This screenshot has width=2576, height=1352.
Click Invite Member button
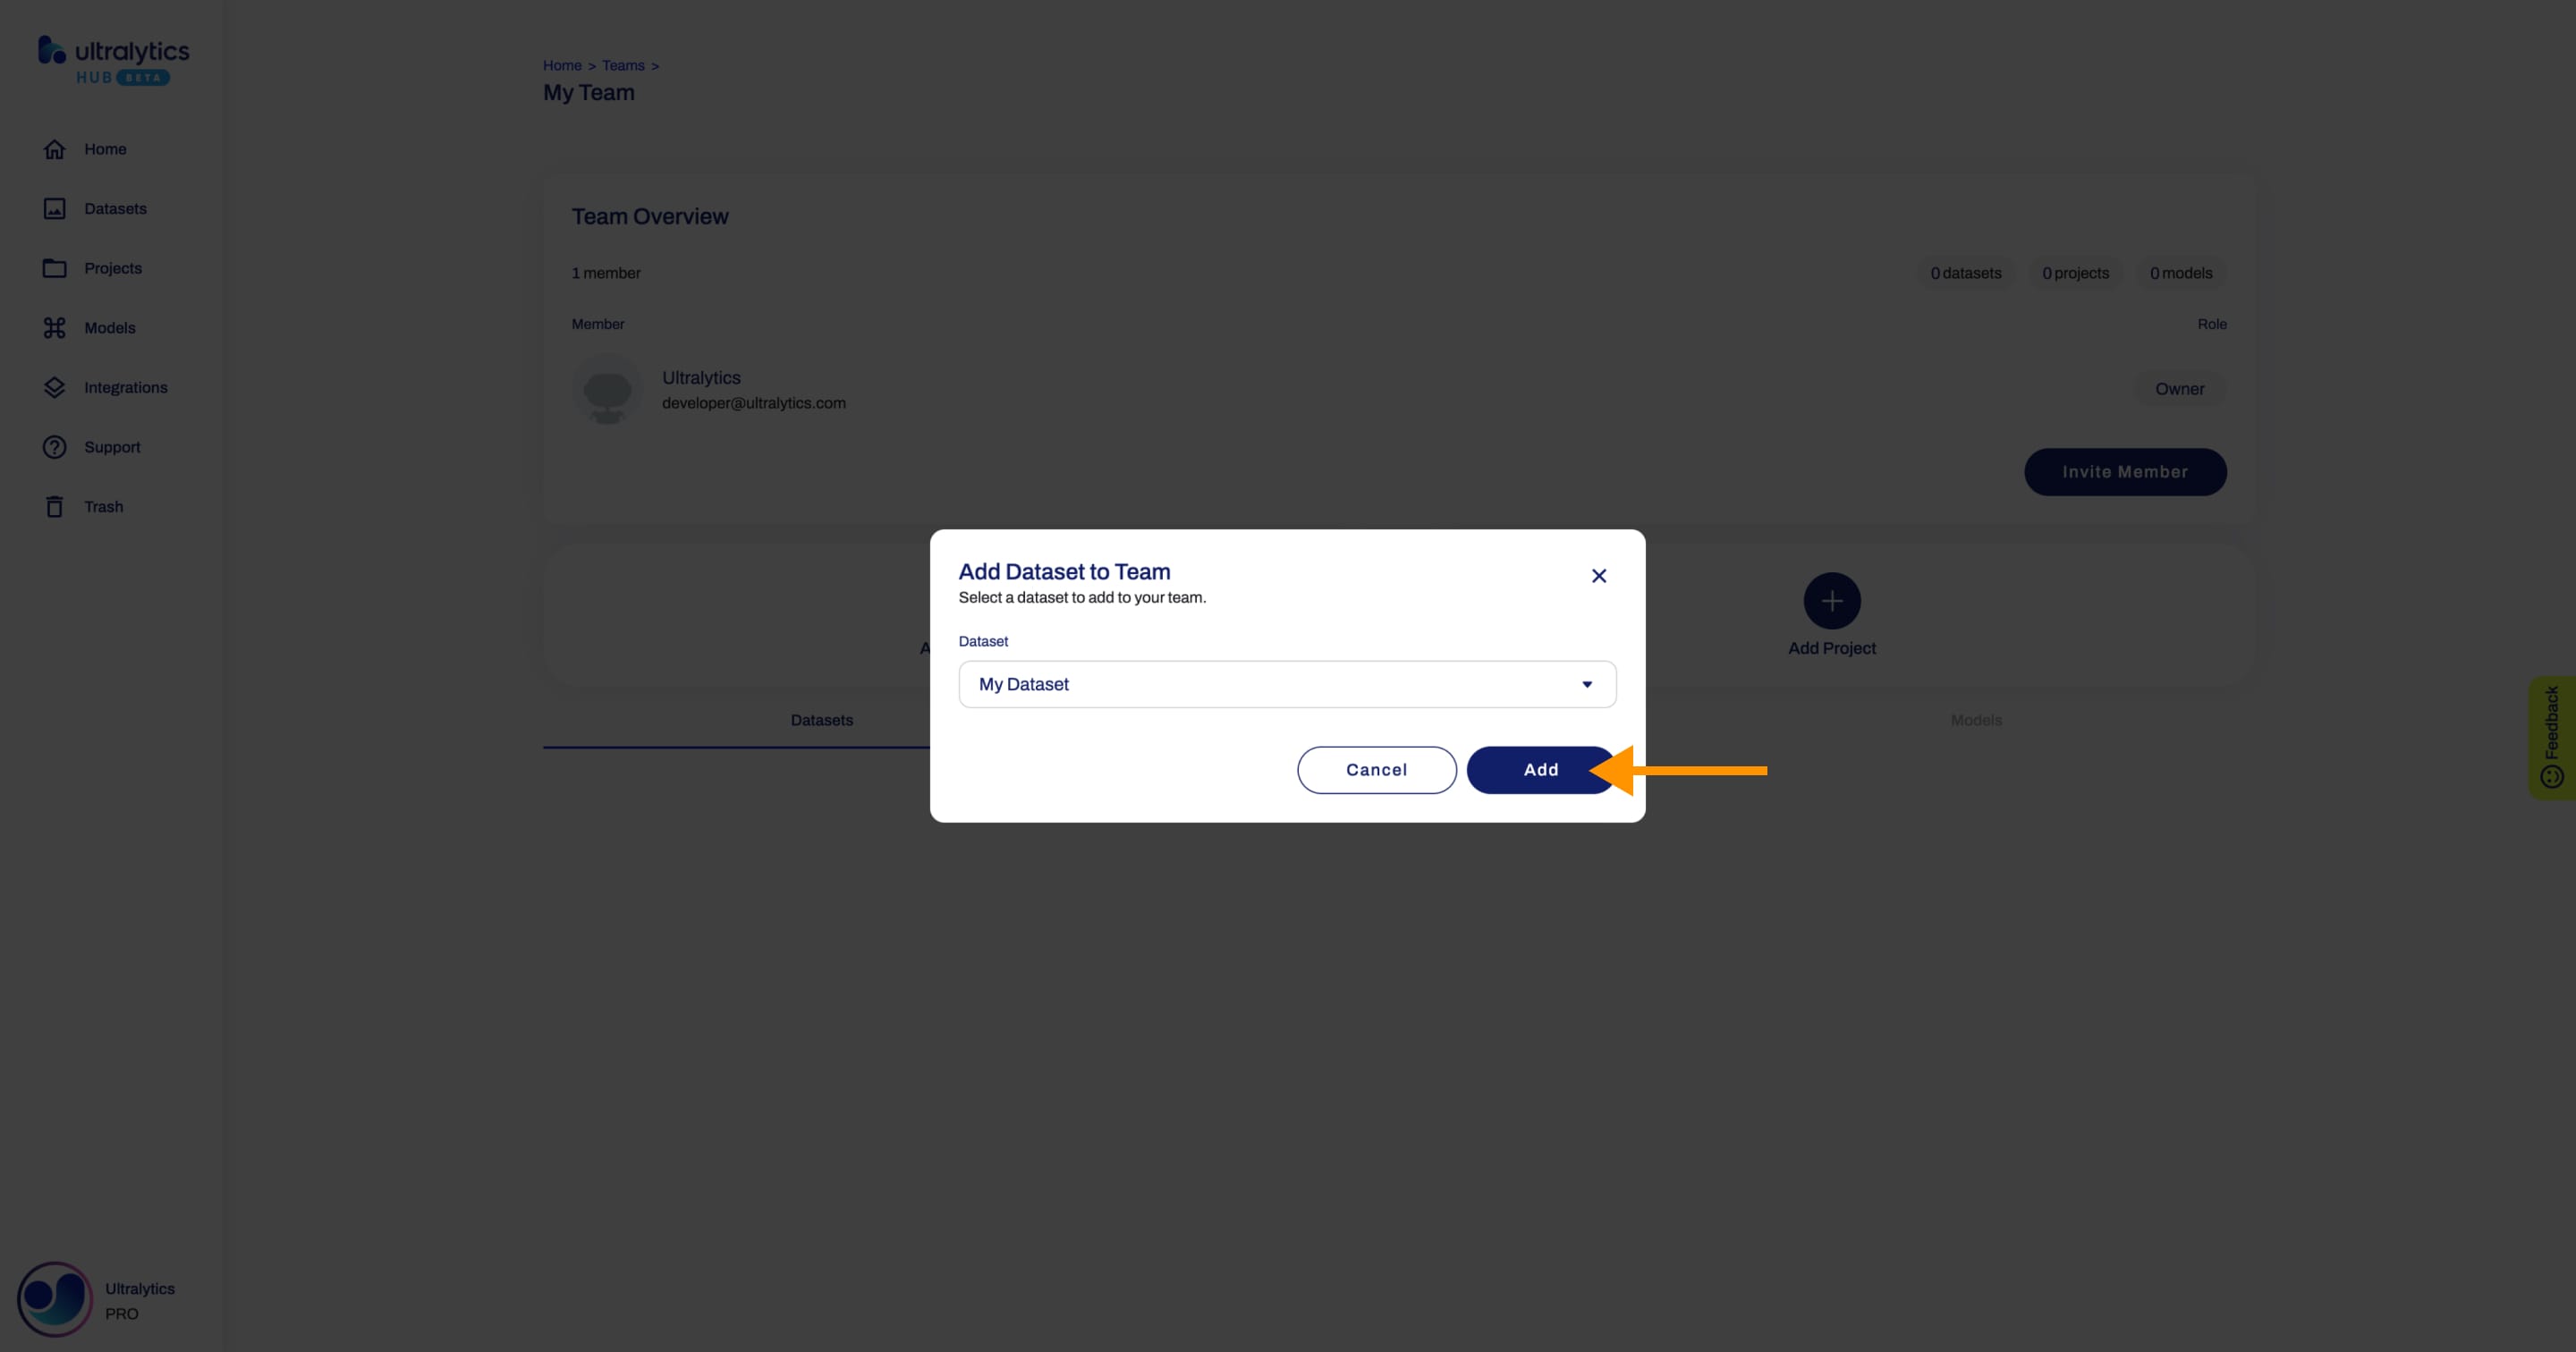[x=2124, y=470]
